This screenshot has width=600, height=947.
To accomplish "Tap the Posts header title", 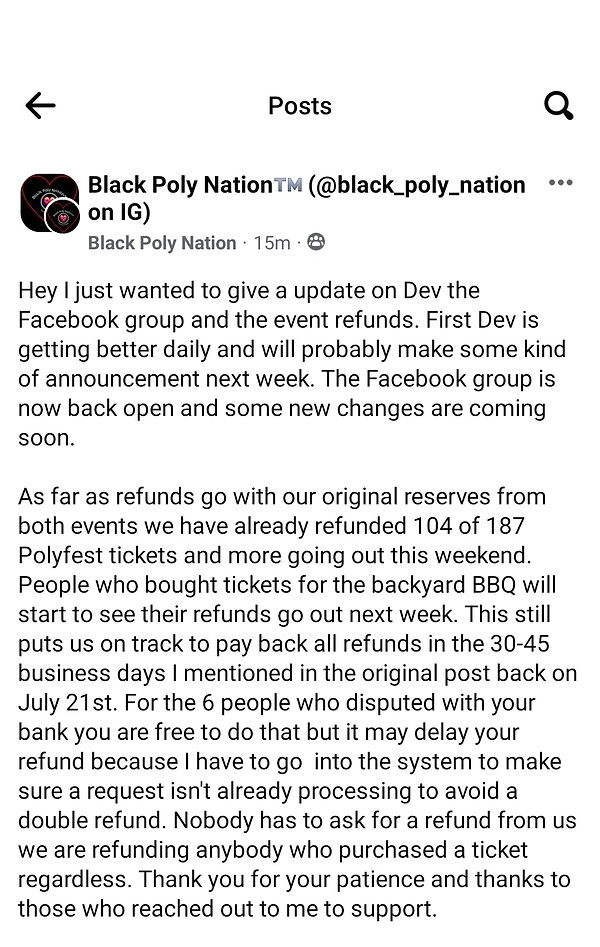I will click(x=300, y=106).
